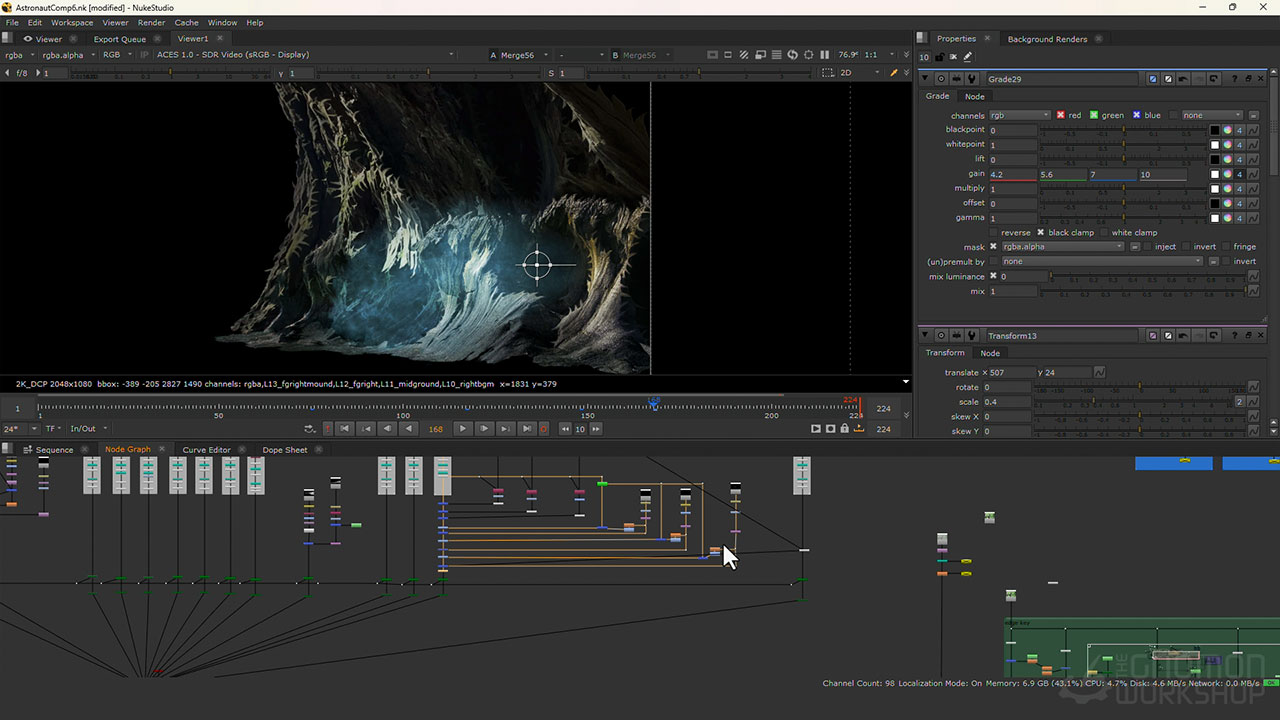This screenshot has width=1280, height=720.
Task: Open the (un)premult by dropdown set to none
Action: click(x=1100, y=261)
